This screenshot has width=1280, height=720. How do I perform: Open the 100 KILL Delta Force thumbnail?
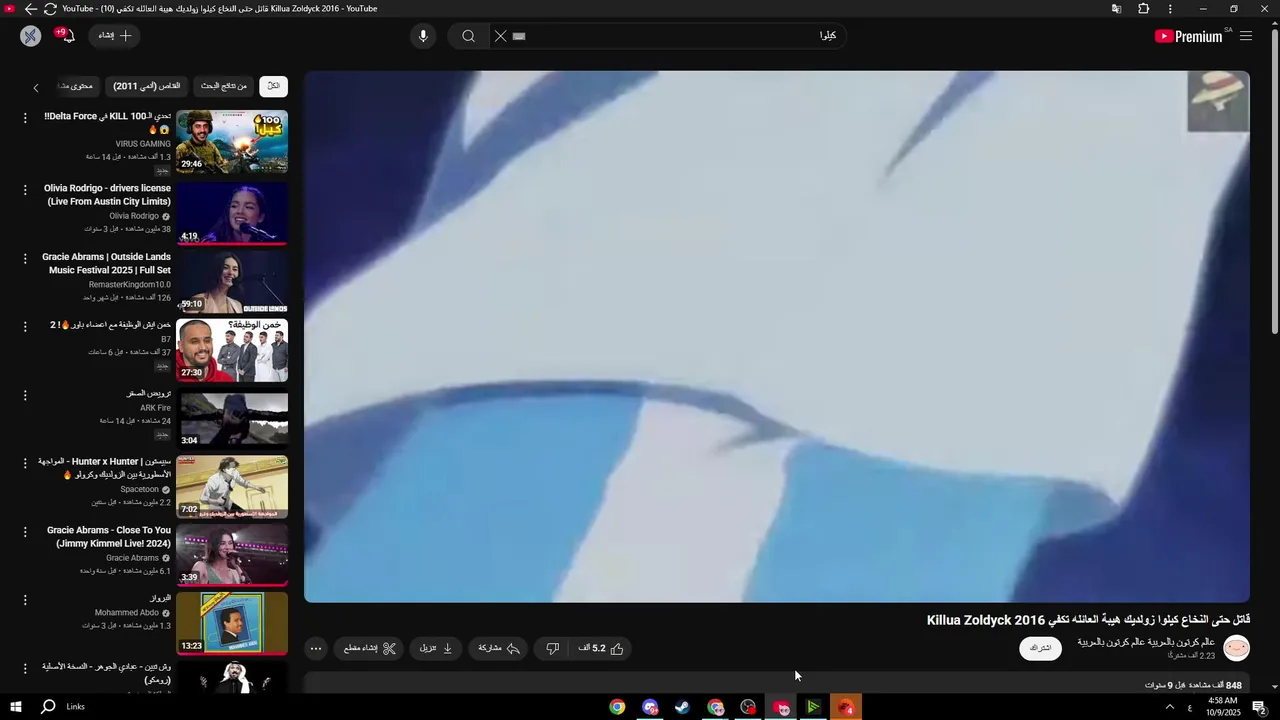click(x=232, y=141)
